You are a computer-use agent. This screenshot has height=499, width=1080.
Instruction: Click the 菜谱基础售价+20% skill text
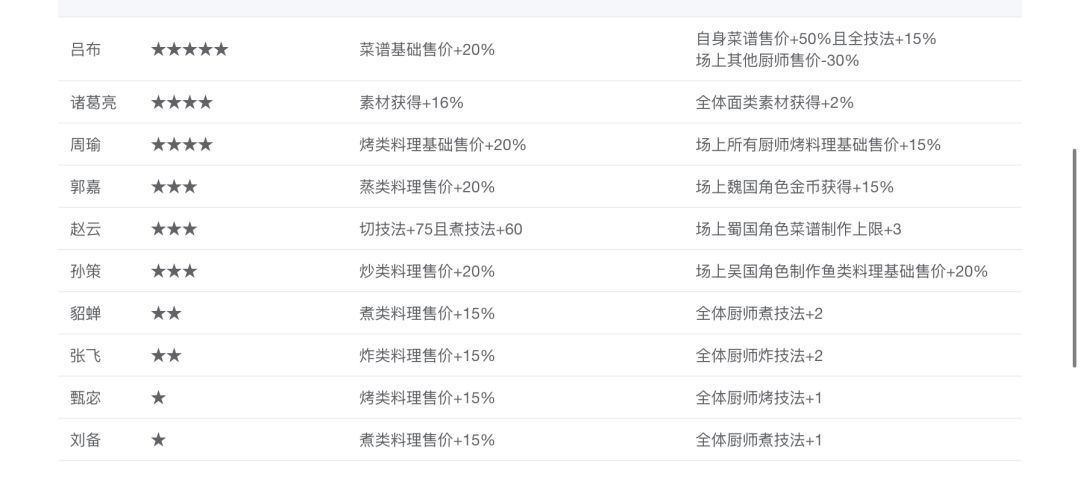(x=427, y=49)
